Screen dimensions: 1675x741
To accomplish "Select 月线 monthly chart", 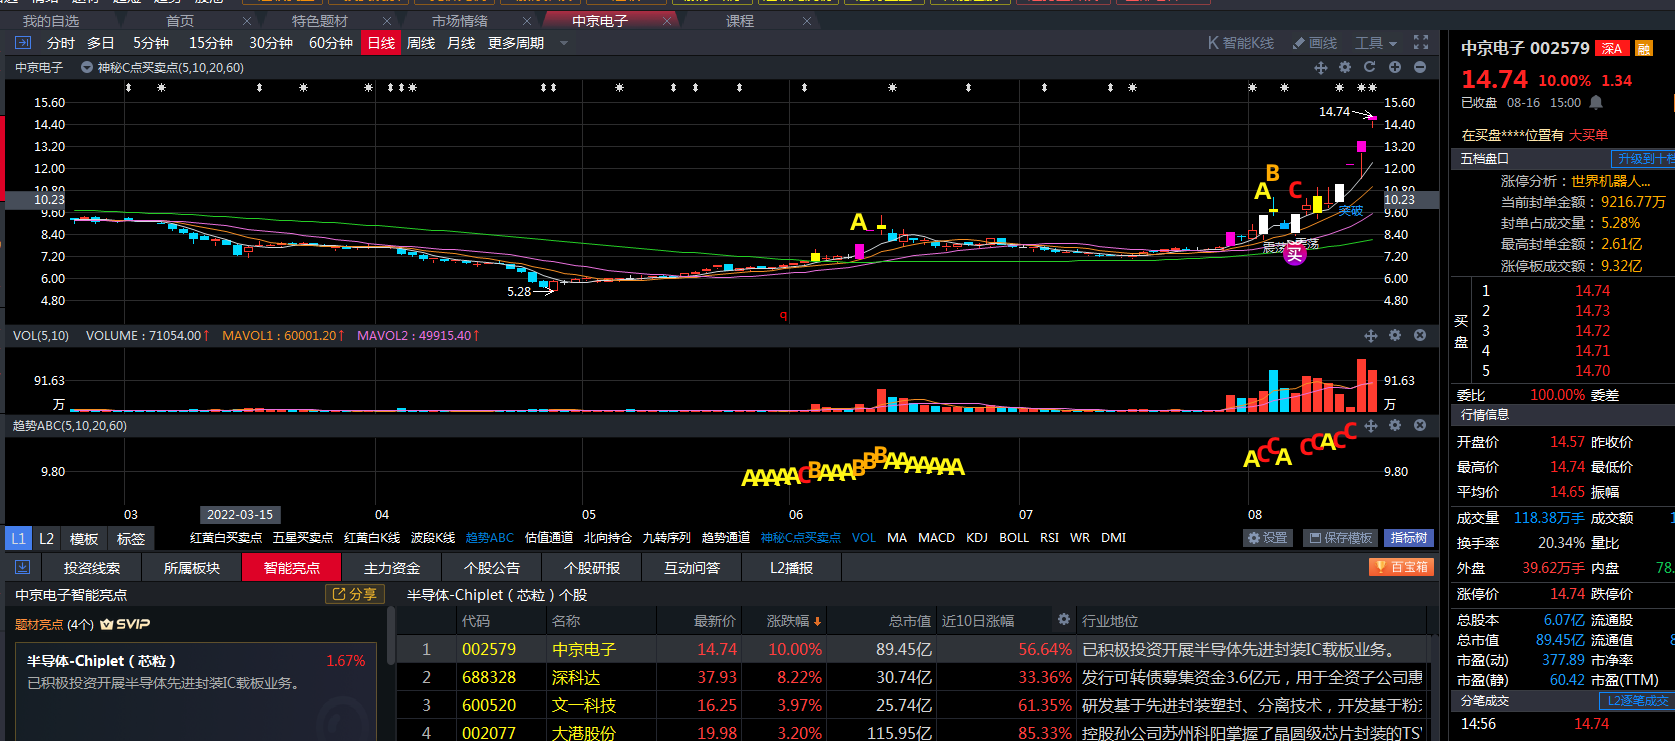I will 461,43.
